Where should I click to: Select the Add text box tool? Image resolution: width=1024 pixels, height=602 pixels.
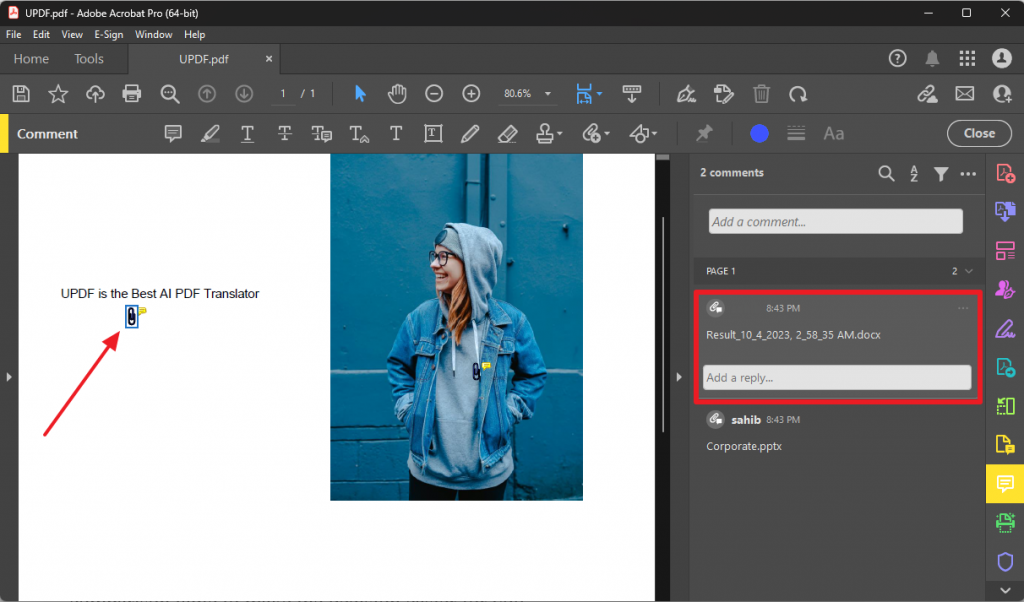(432, 133)
